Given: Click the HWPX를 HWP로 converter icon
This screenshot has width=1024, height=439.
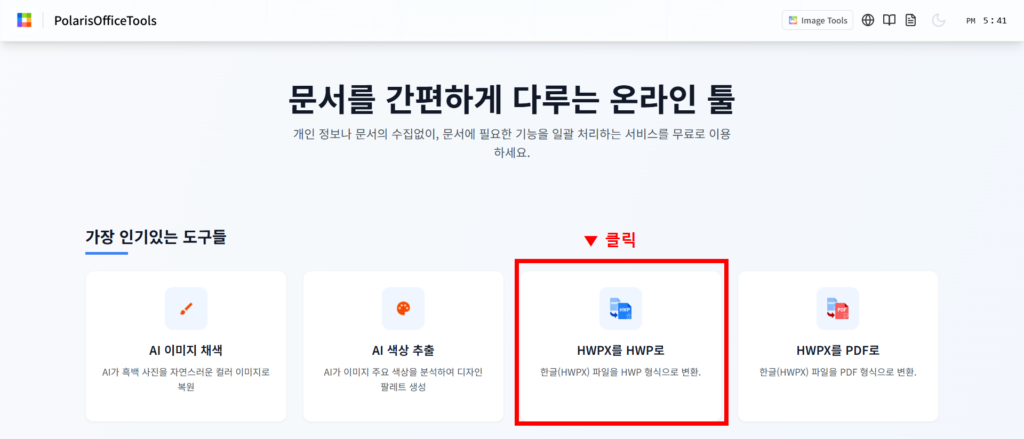Looking at the screenshot, I should click(x=620, y=308).
